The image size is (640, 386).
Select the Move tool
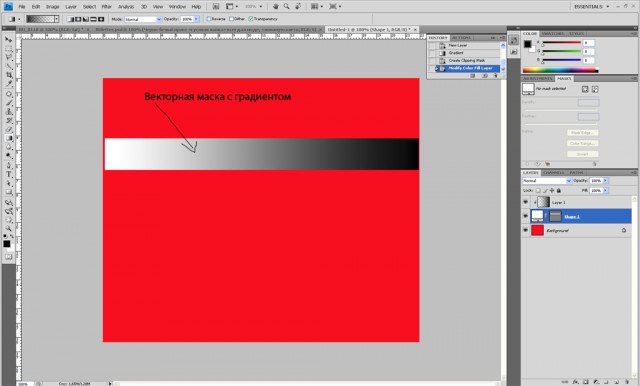tap(8, 40)
